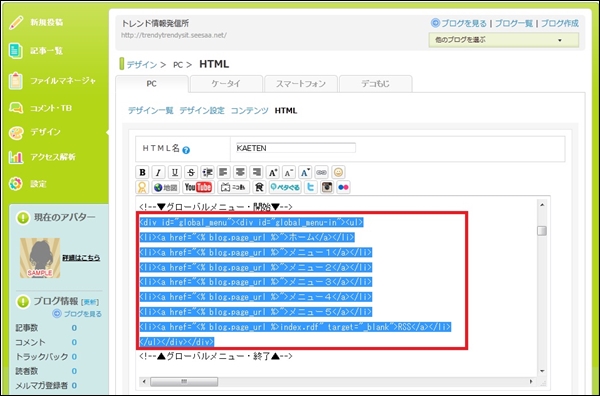Increase font size icon
Screen dimensions: 600x396
pyautogui.click(x=273, y=173)
